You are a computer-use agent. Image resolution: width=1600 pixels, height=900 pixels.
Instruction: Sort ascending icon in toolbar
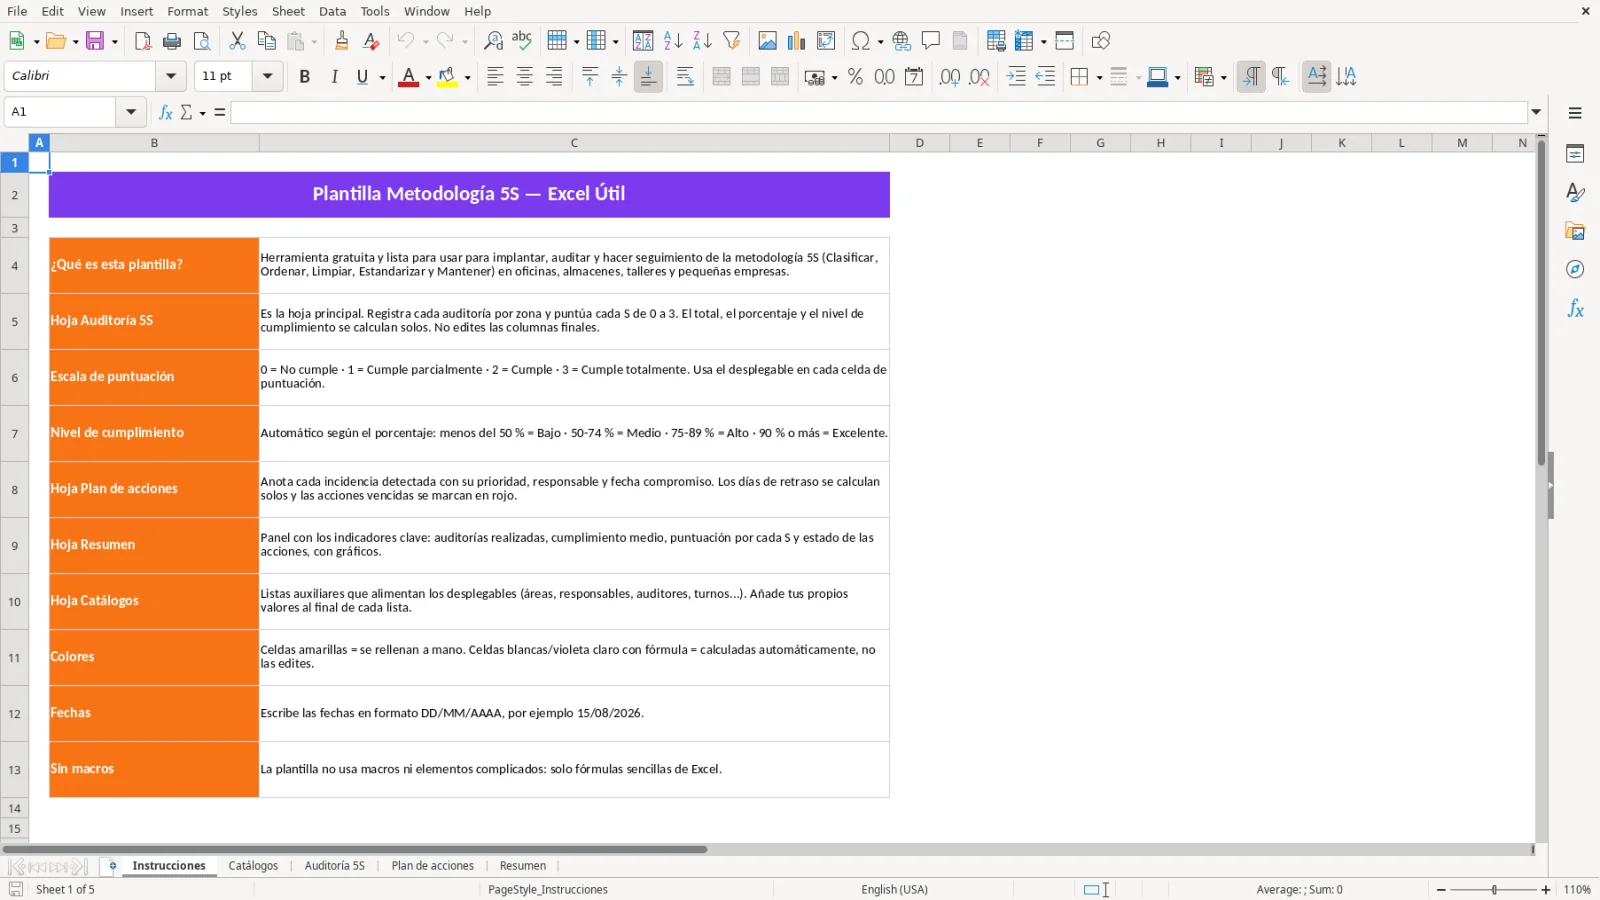tap(673, 41)
